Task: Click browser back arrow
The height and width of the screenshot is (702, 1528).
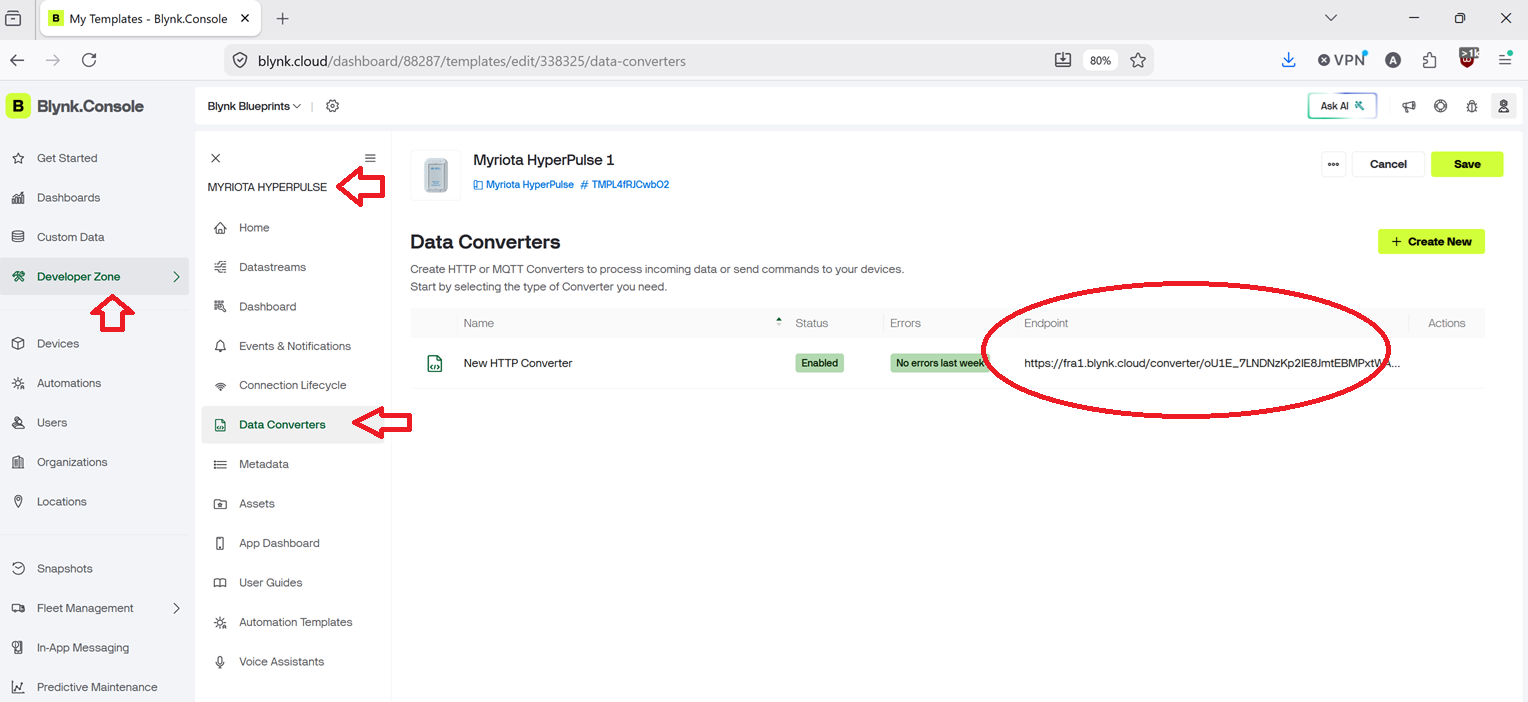Action: (17, 60)
